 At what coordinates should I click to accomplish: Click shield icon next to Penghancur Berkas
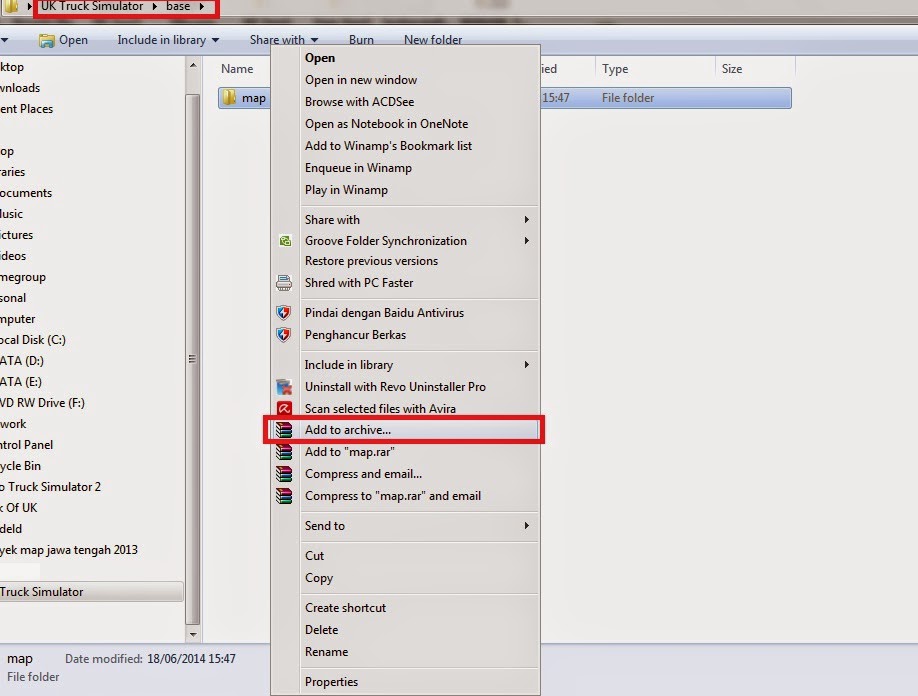284,335
